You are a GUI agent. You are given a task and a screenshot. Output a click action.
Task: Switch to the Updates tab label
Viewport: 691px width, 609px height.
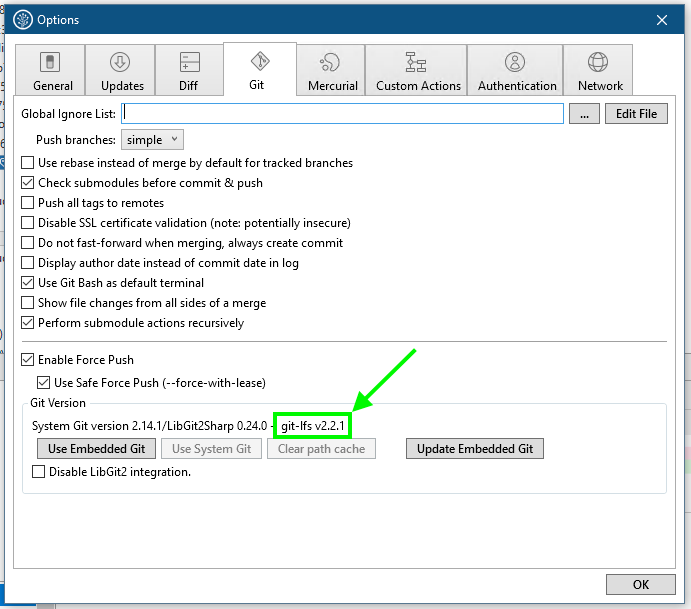[x=123, y=85]
